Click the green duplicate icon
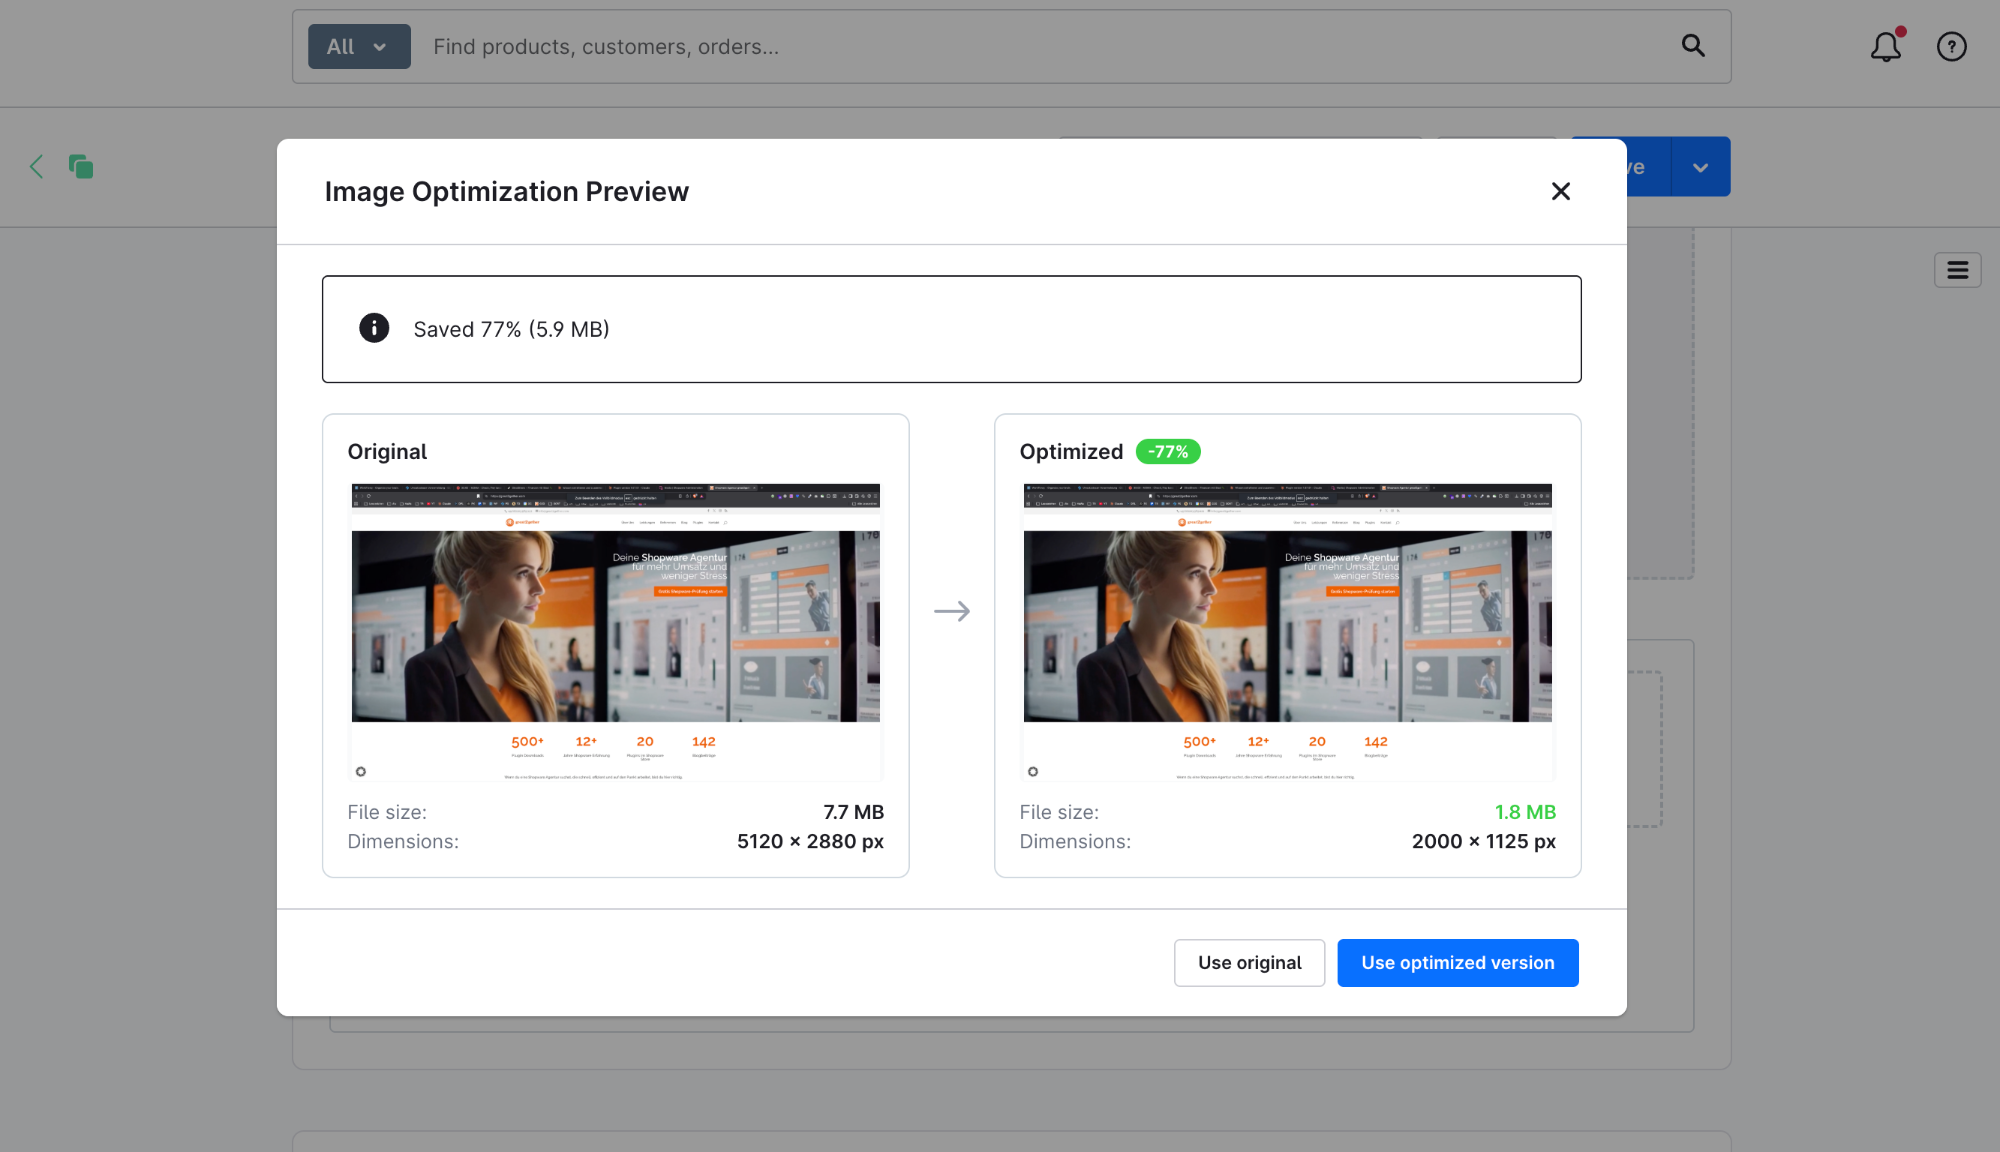 coord(80,166)
